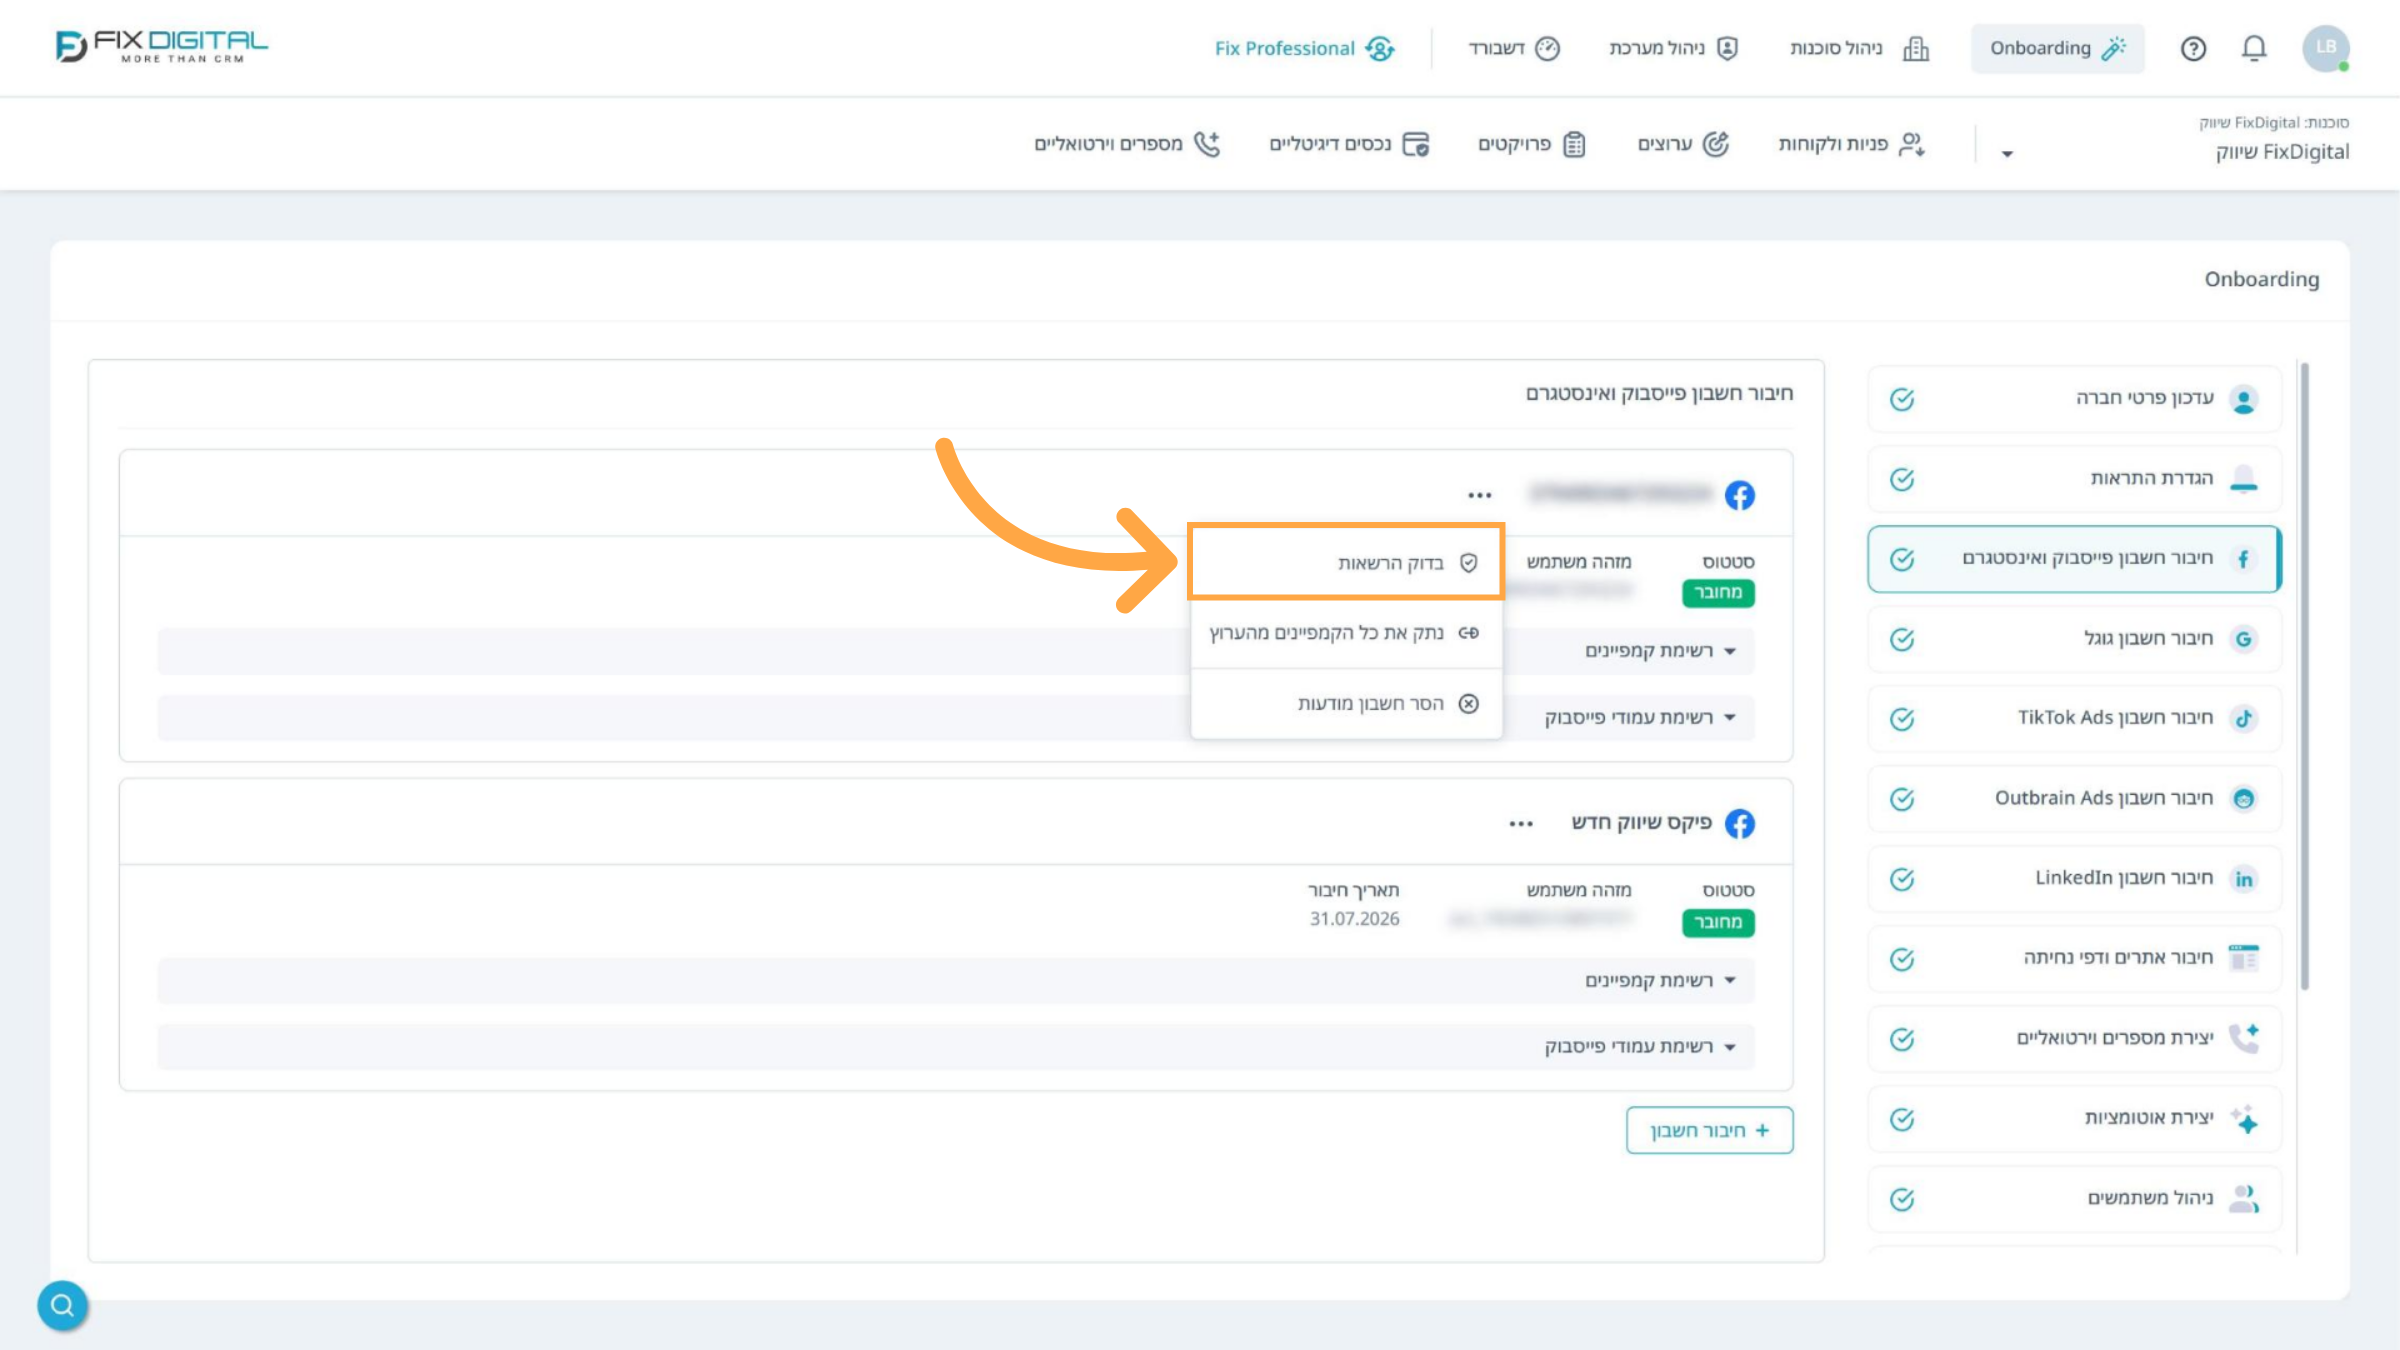Select the הגדרת התראות onboarding step
This screenshot has height=1350, width=2400.
(x=2075, y=479)
